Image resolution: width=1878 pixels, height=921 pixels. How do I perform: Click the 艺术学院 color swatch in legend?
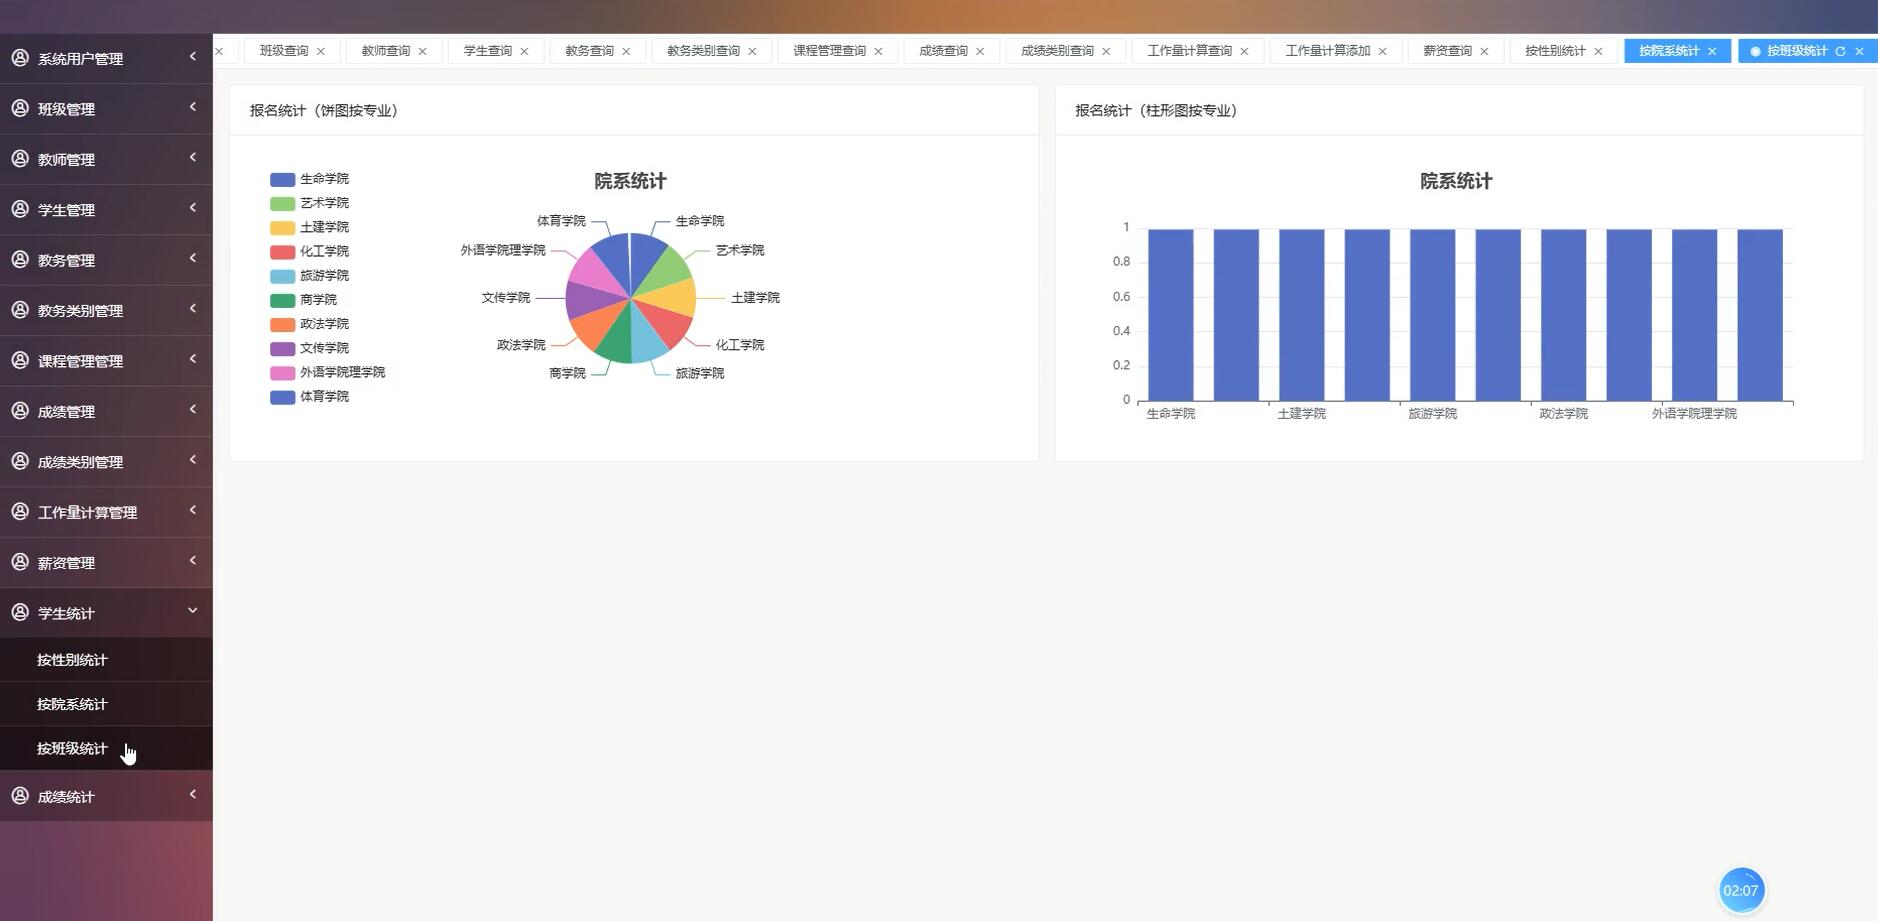click(x=280, y=202)
